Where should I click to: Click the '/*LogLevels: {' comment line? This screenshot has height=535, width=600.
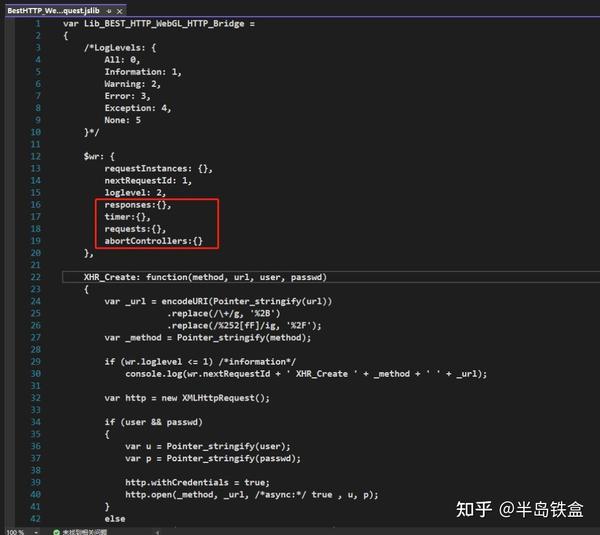[120, 48]
